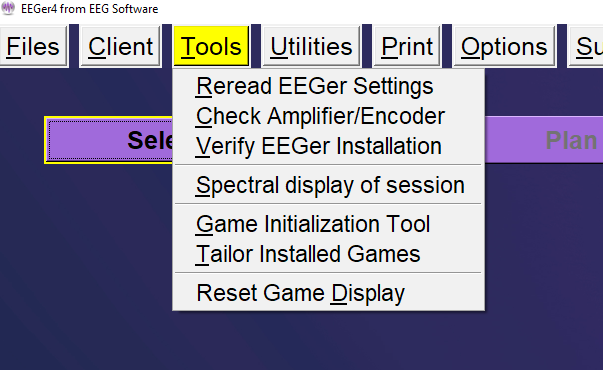Open the Print menu

[x=407, y=47]
